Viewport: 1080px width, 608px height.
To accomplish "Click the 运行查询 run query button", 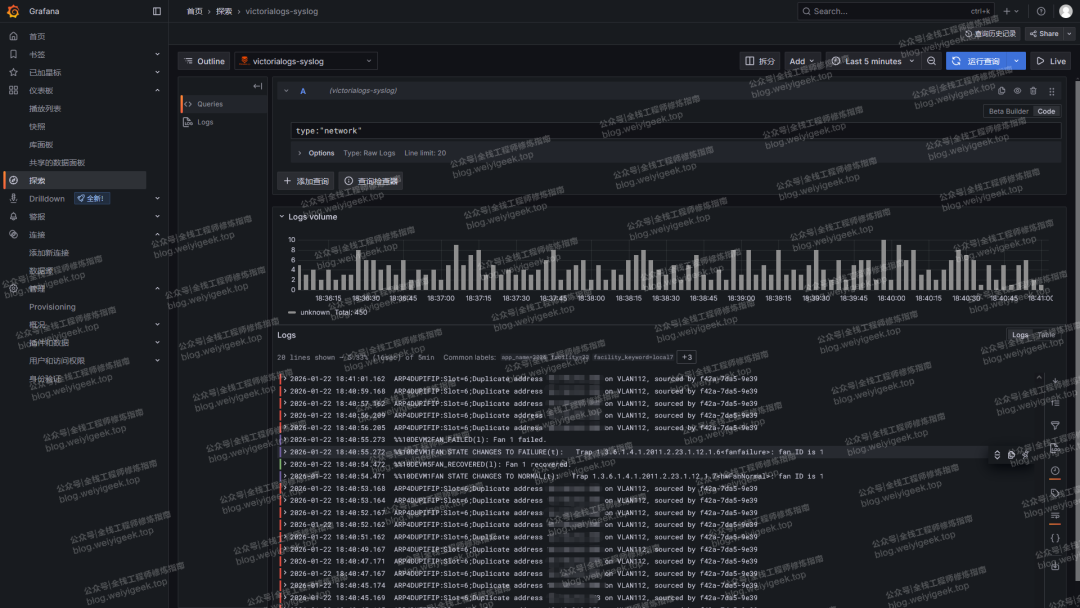I will 977,61.
